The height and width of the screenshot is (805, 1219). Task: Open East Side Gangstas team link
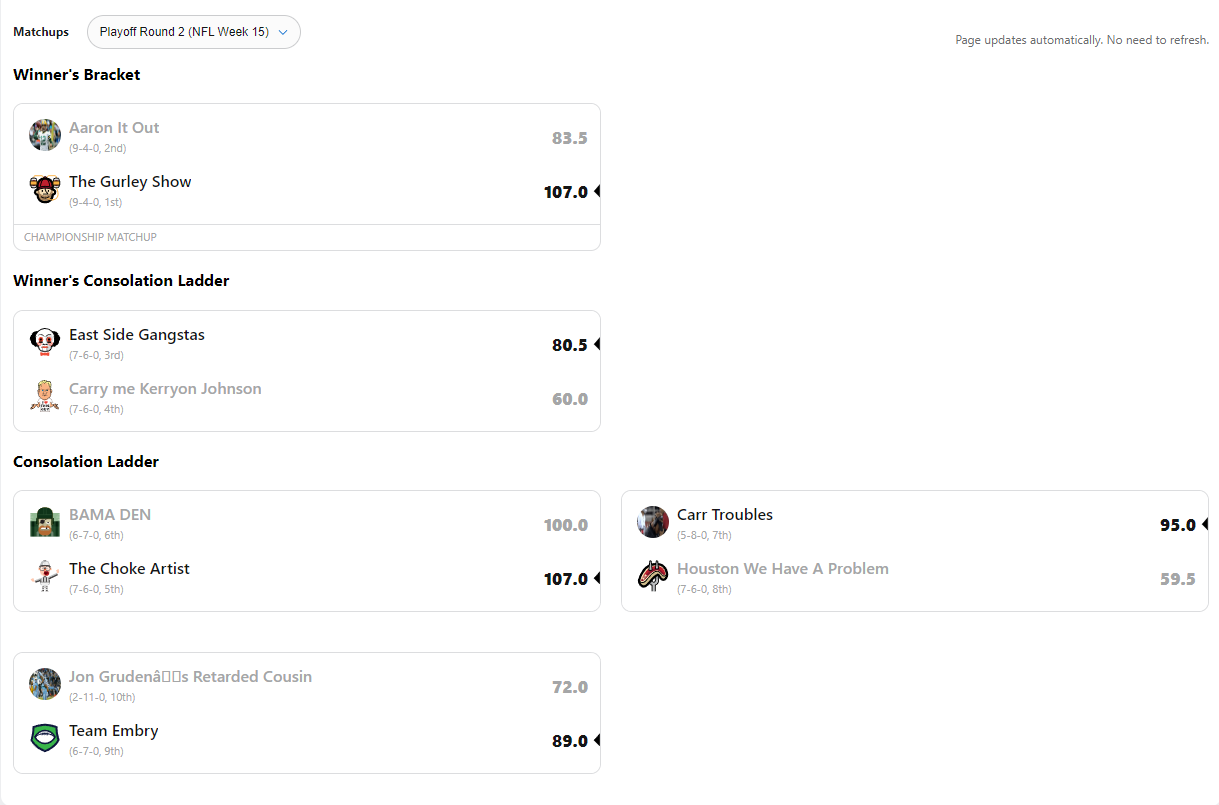click(x=137, y=335)
